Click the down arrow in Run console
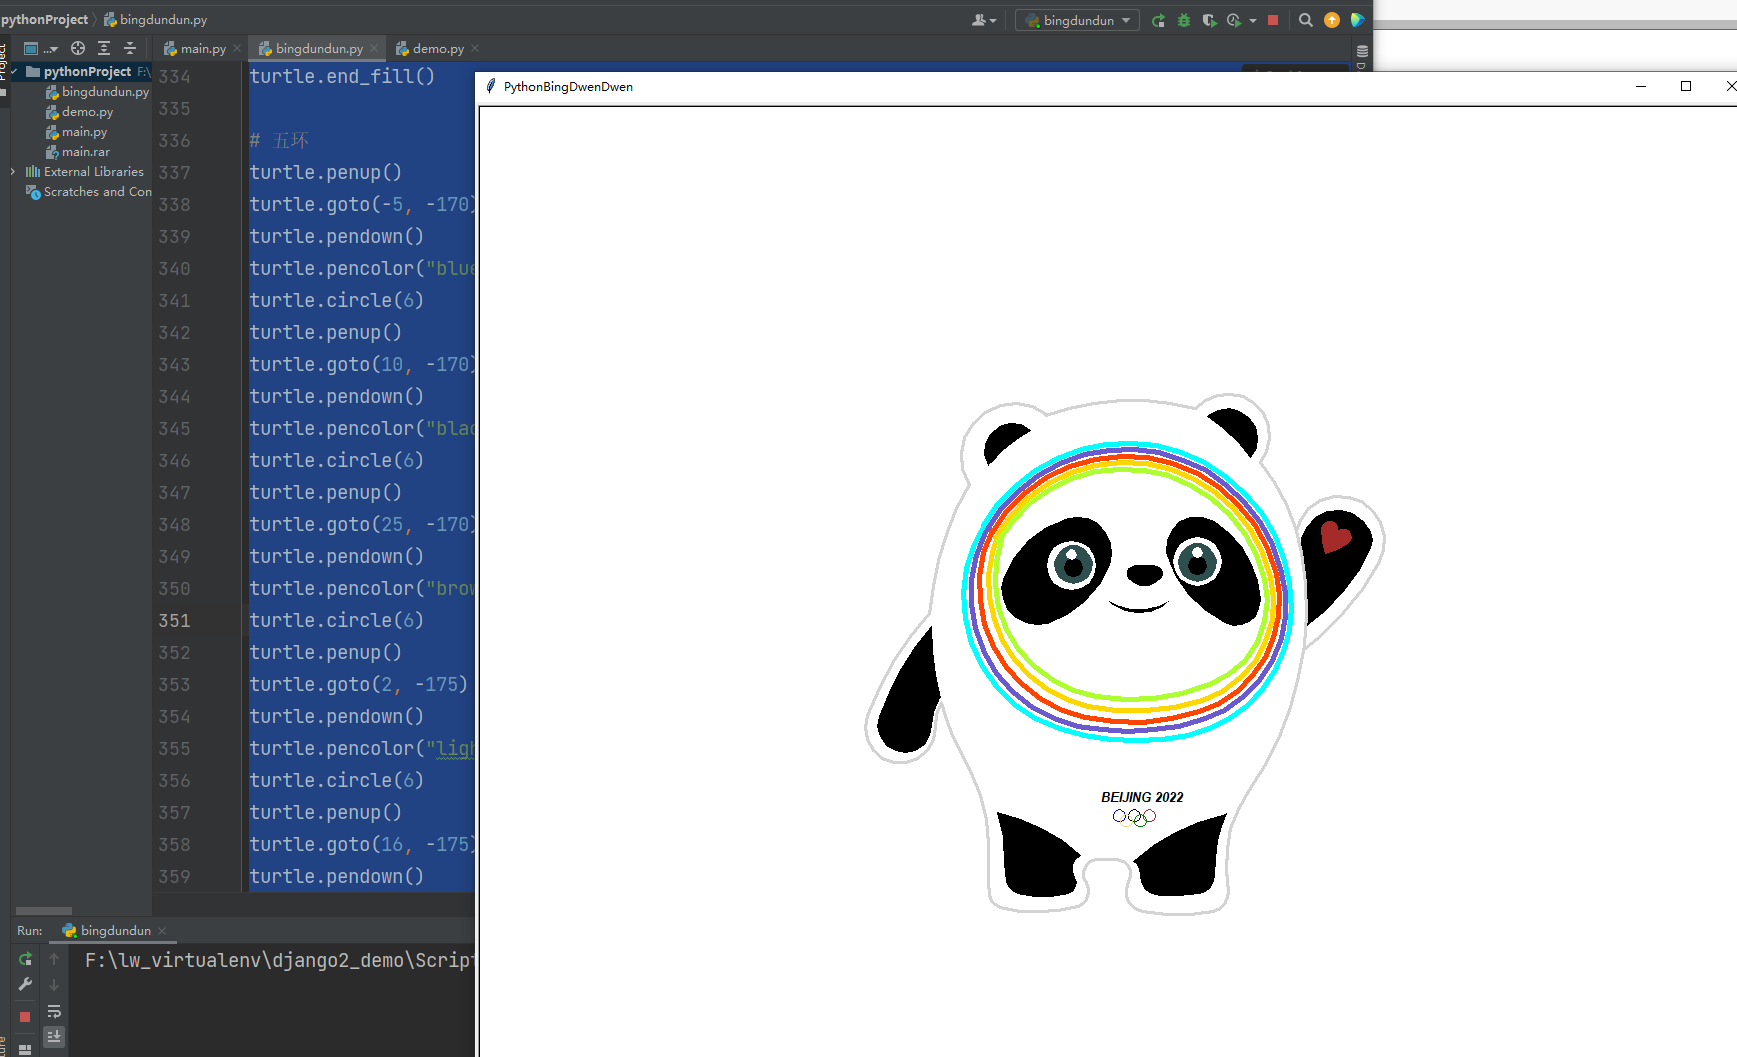Image resolution: width=1737 pixels, height=1057 pixels. [54, 985]
